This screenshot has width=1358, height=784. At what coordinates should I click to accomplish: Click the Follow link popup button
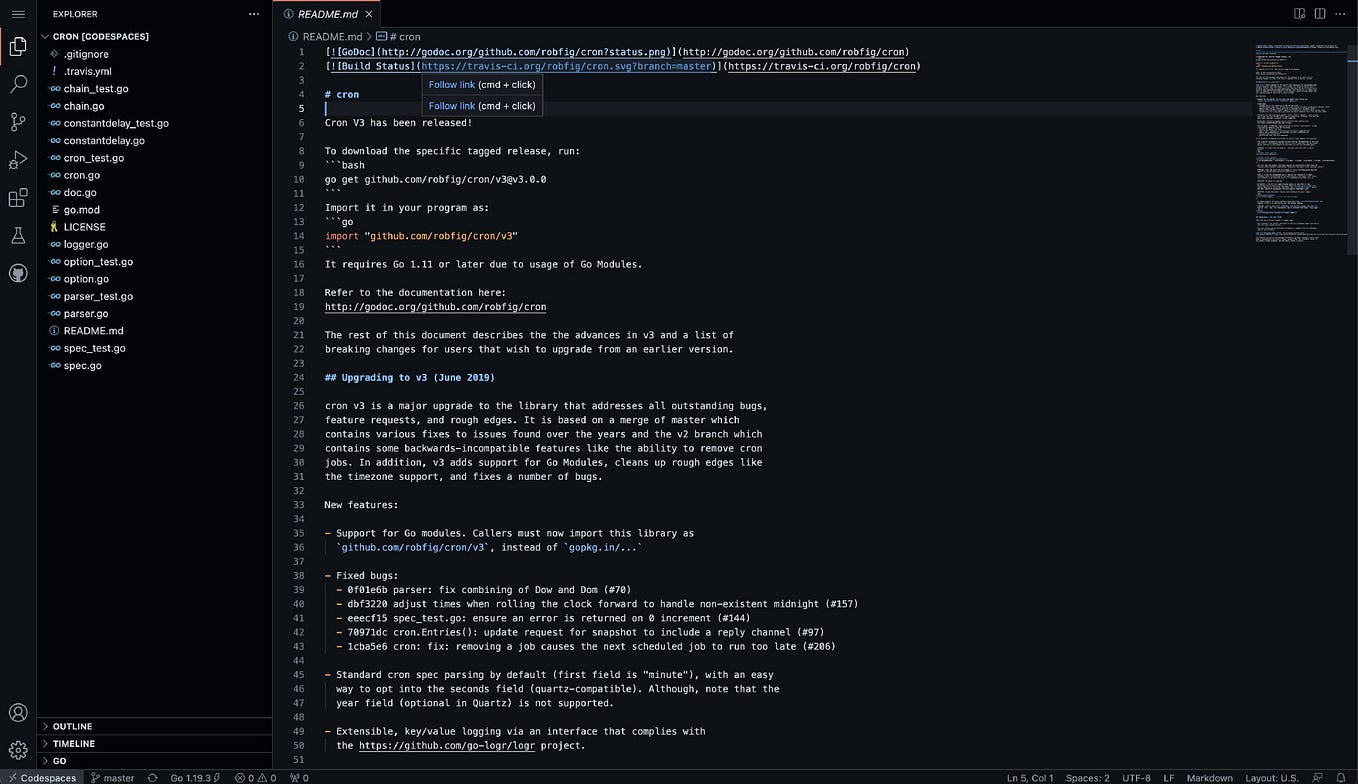click(x=482, y=85)
